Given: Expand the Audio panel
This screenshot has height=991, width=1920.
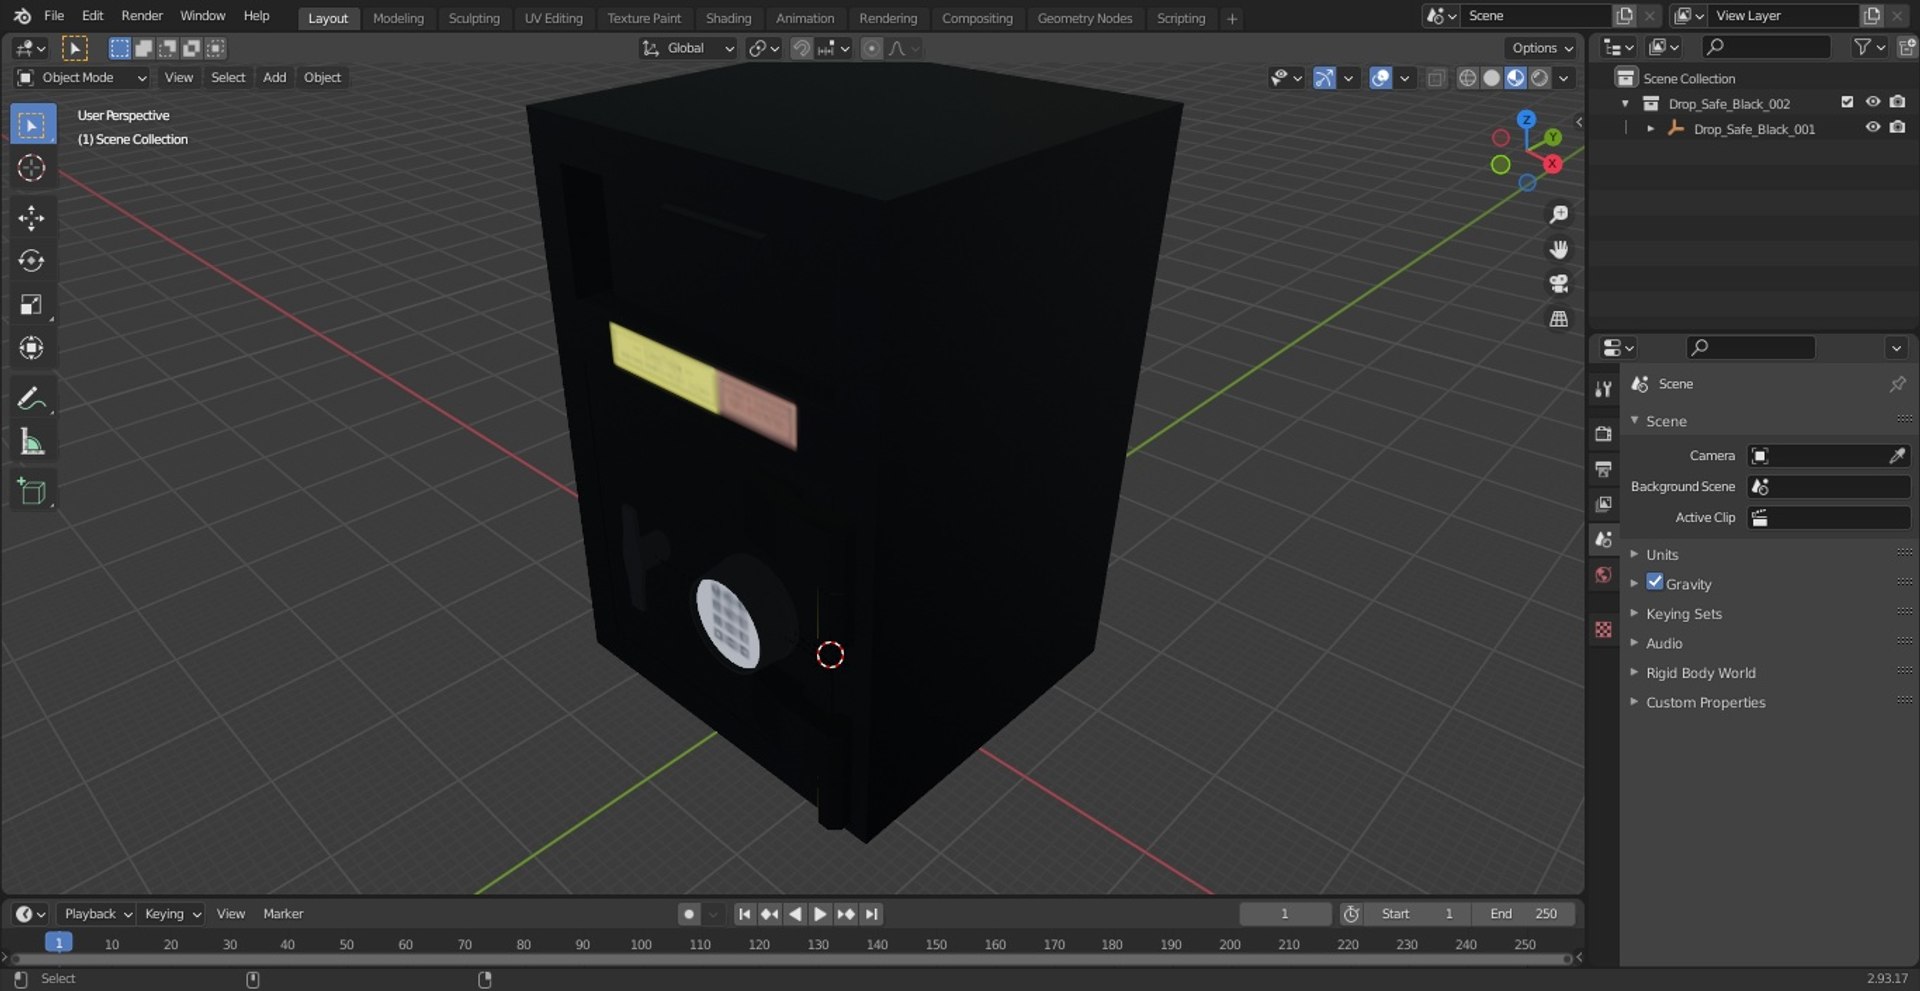Looking at the screenshot, I should coord(1664,643).
